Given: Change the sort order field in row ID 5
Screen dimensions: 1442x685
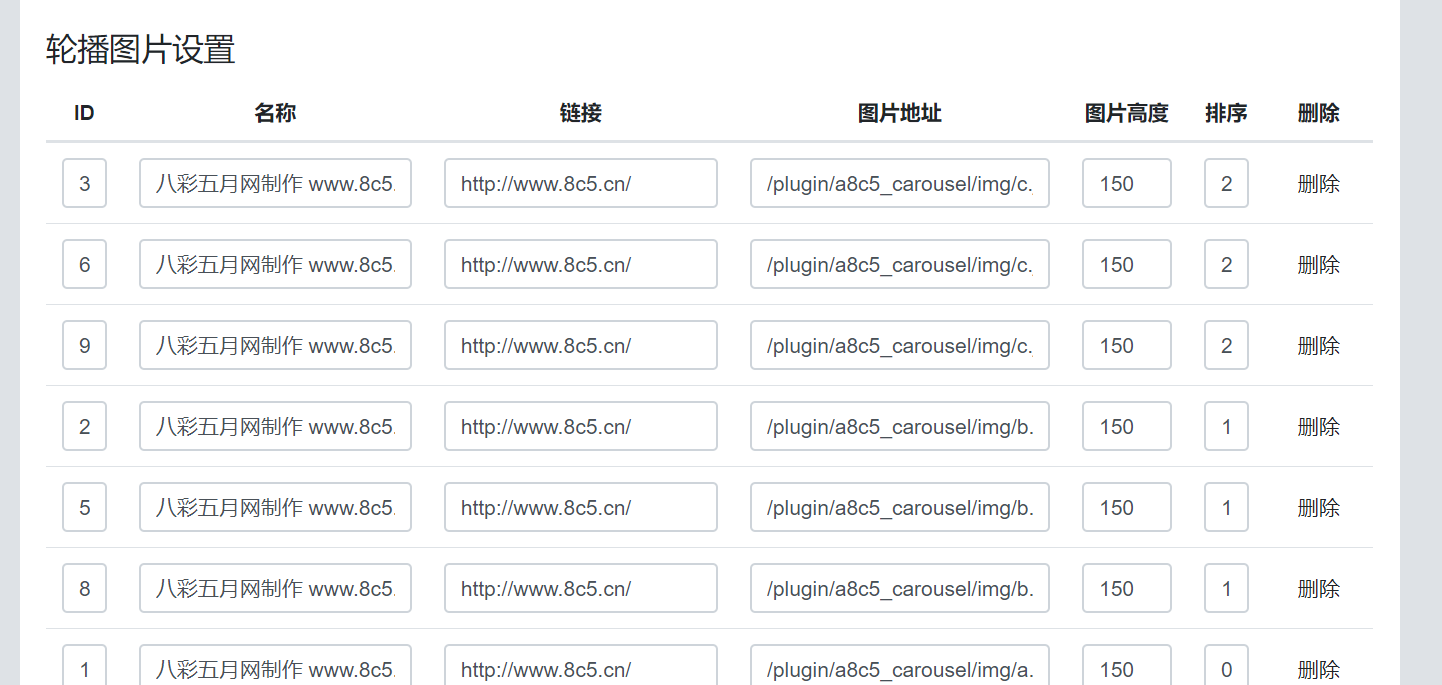Looking at the screenshot, I should pyautogui.click(x=1226, y=507).
